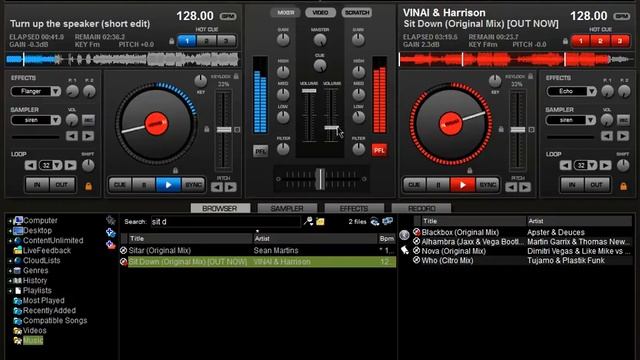The image size is (640, 360).
Task: Click right channel filter knob
Action: tap(358, 149)
